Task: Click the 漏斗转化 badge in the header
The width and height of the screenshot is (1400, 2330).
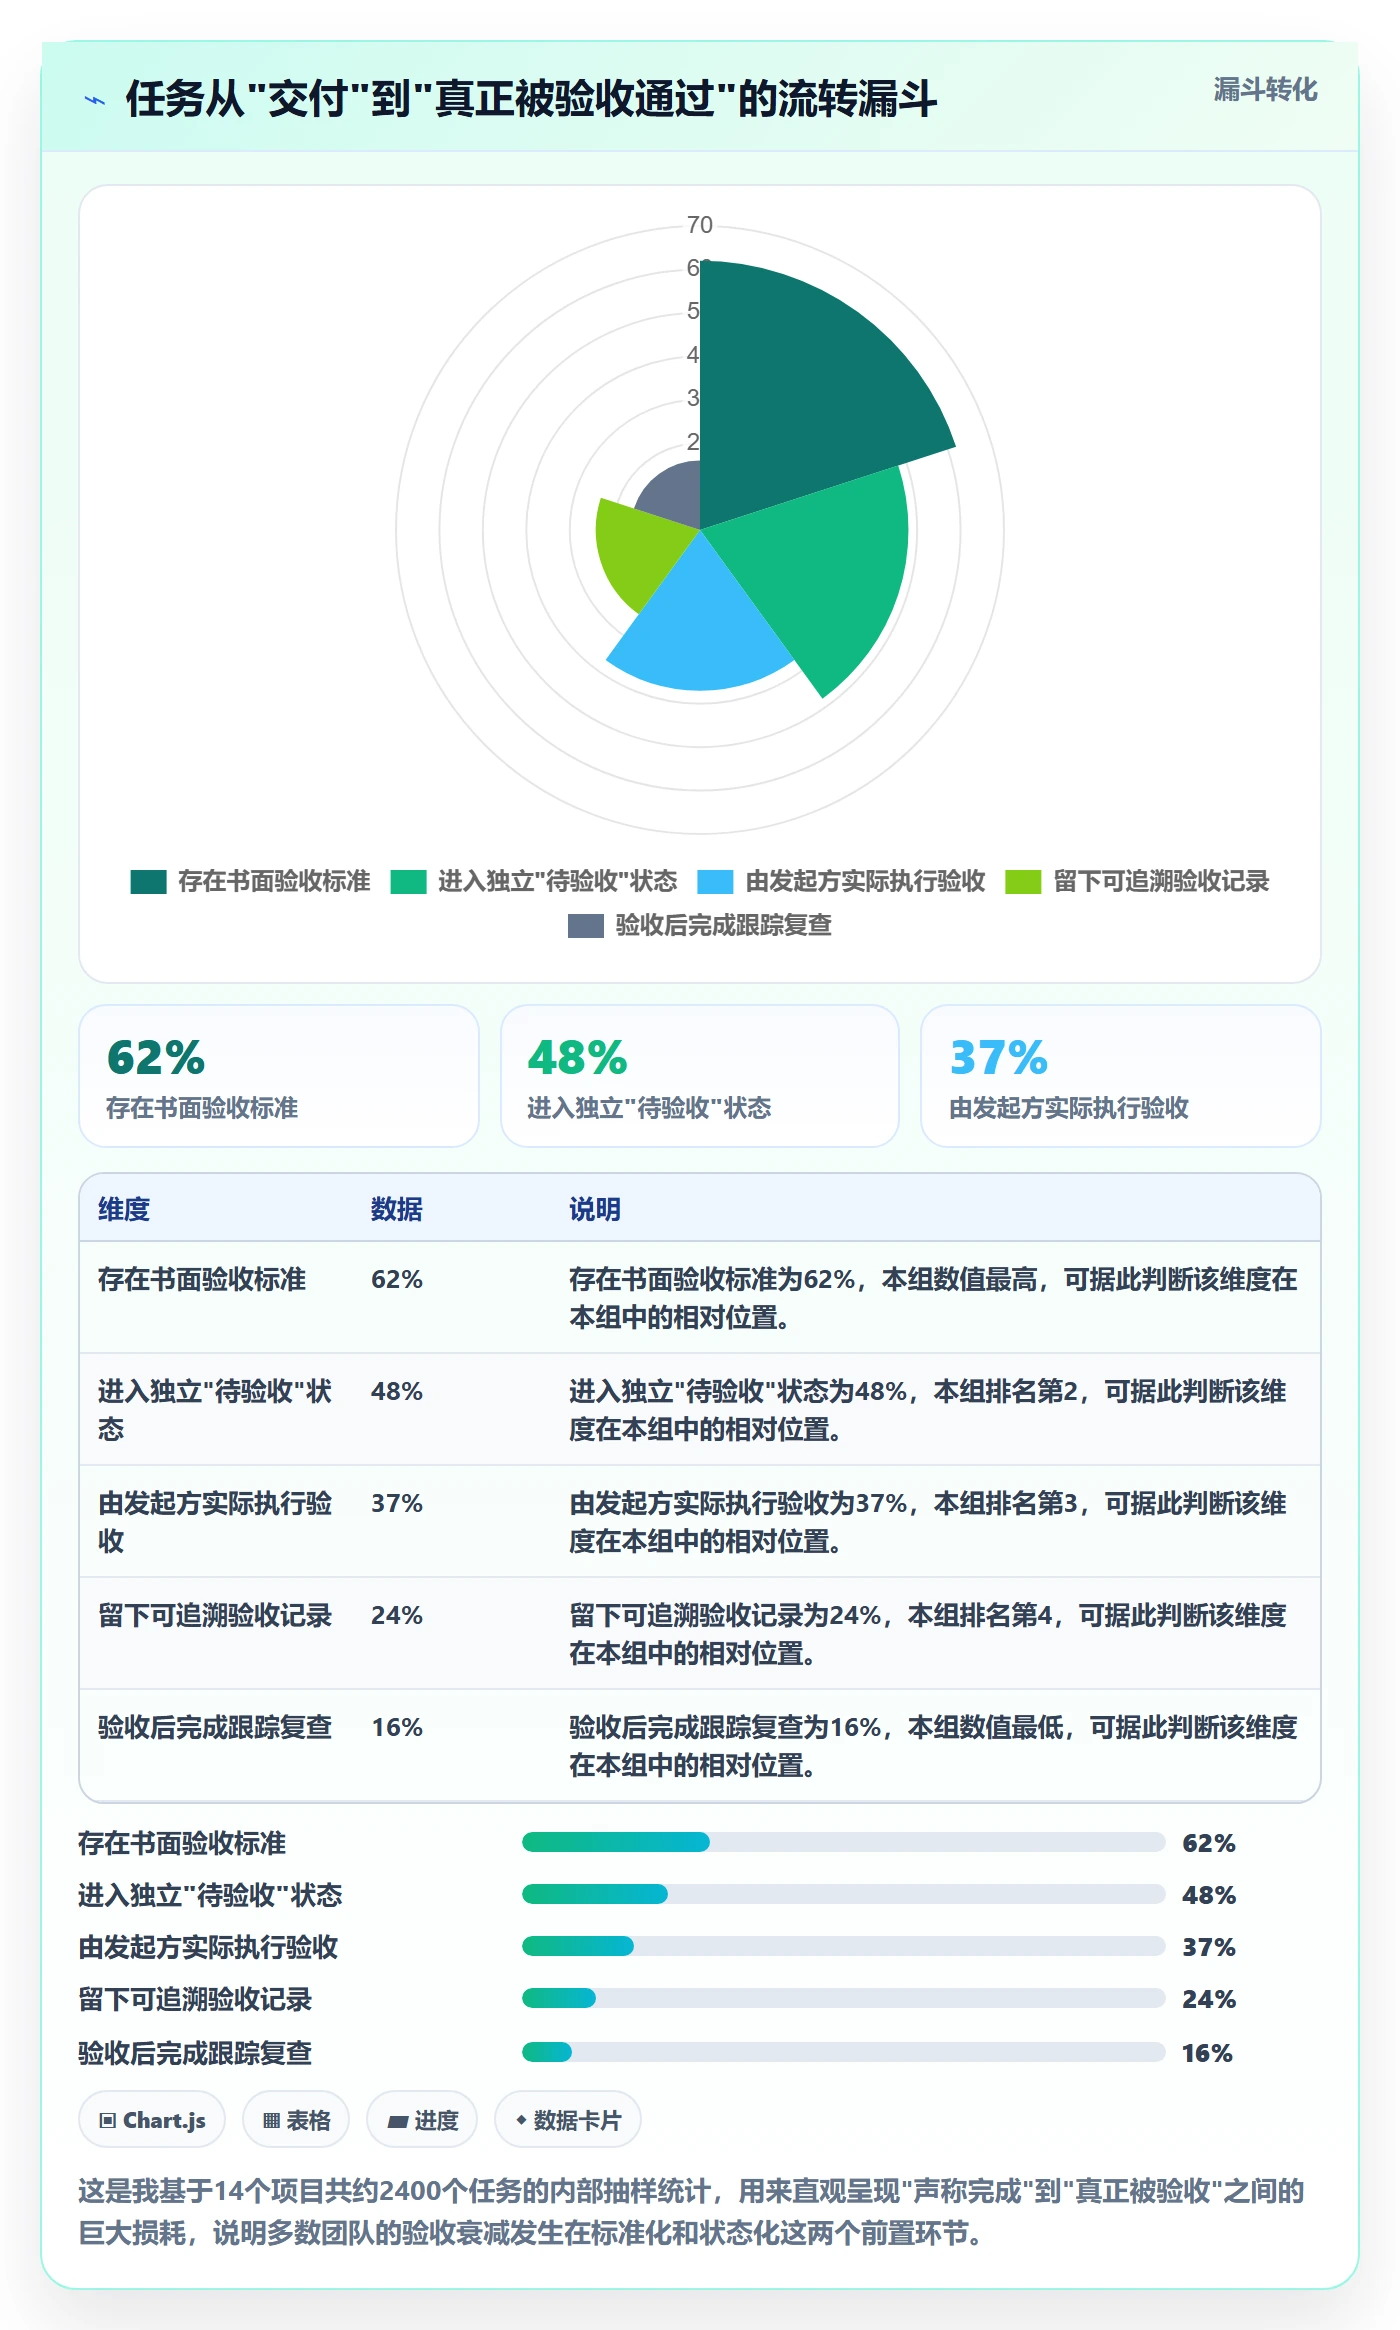Action: click(x=1265, y=90)
